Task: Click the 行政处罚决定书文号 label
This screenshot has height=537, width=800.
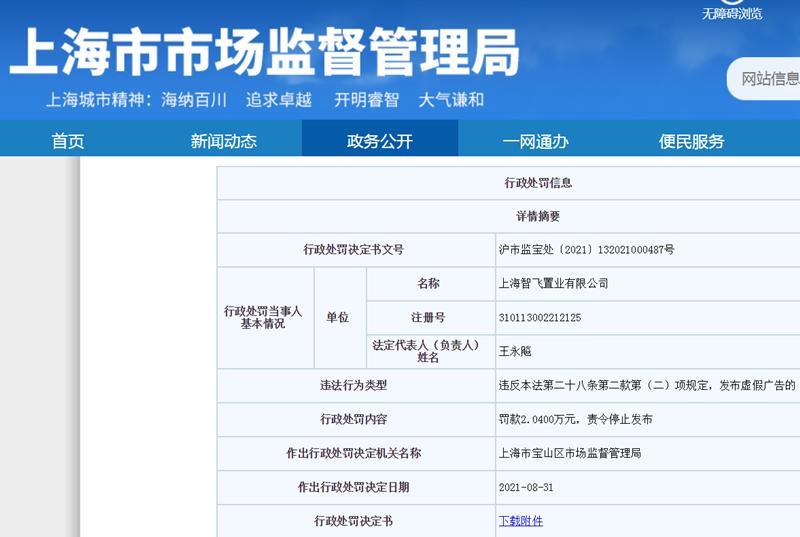Action: pos(354,249)
